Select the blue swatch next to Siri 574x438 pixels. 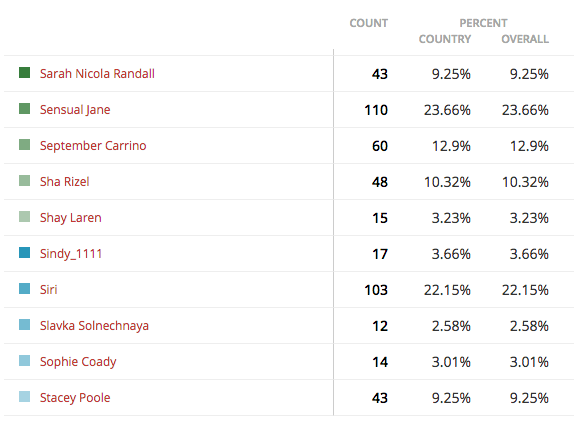pos(25,289)
